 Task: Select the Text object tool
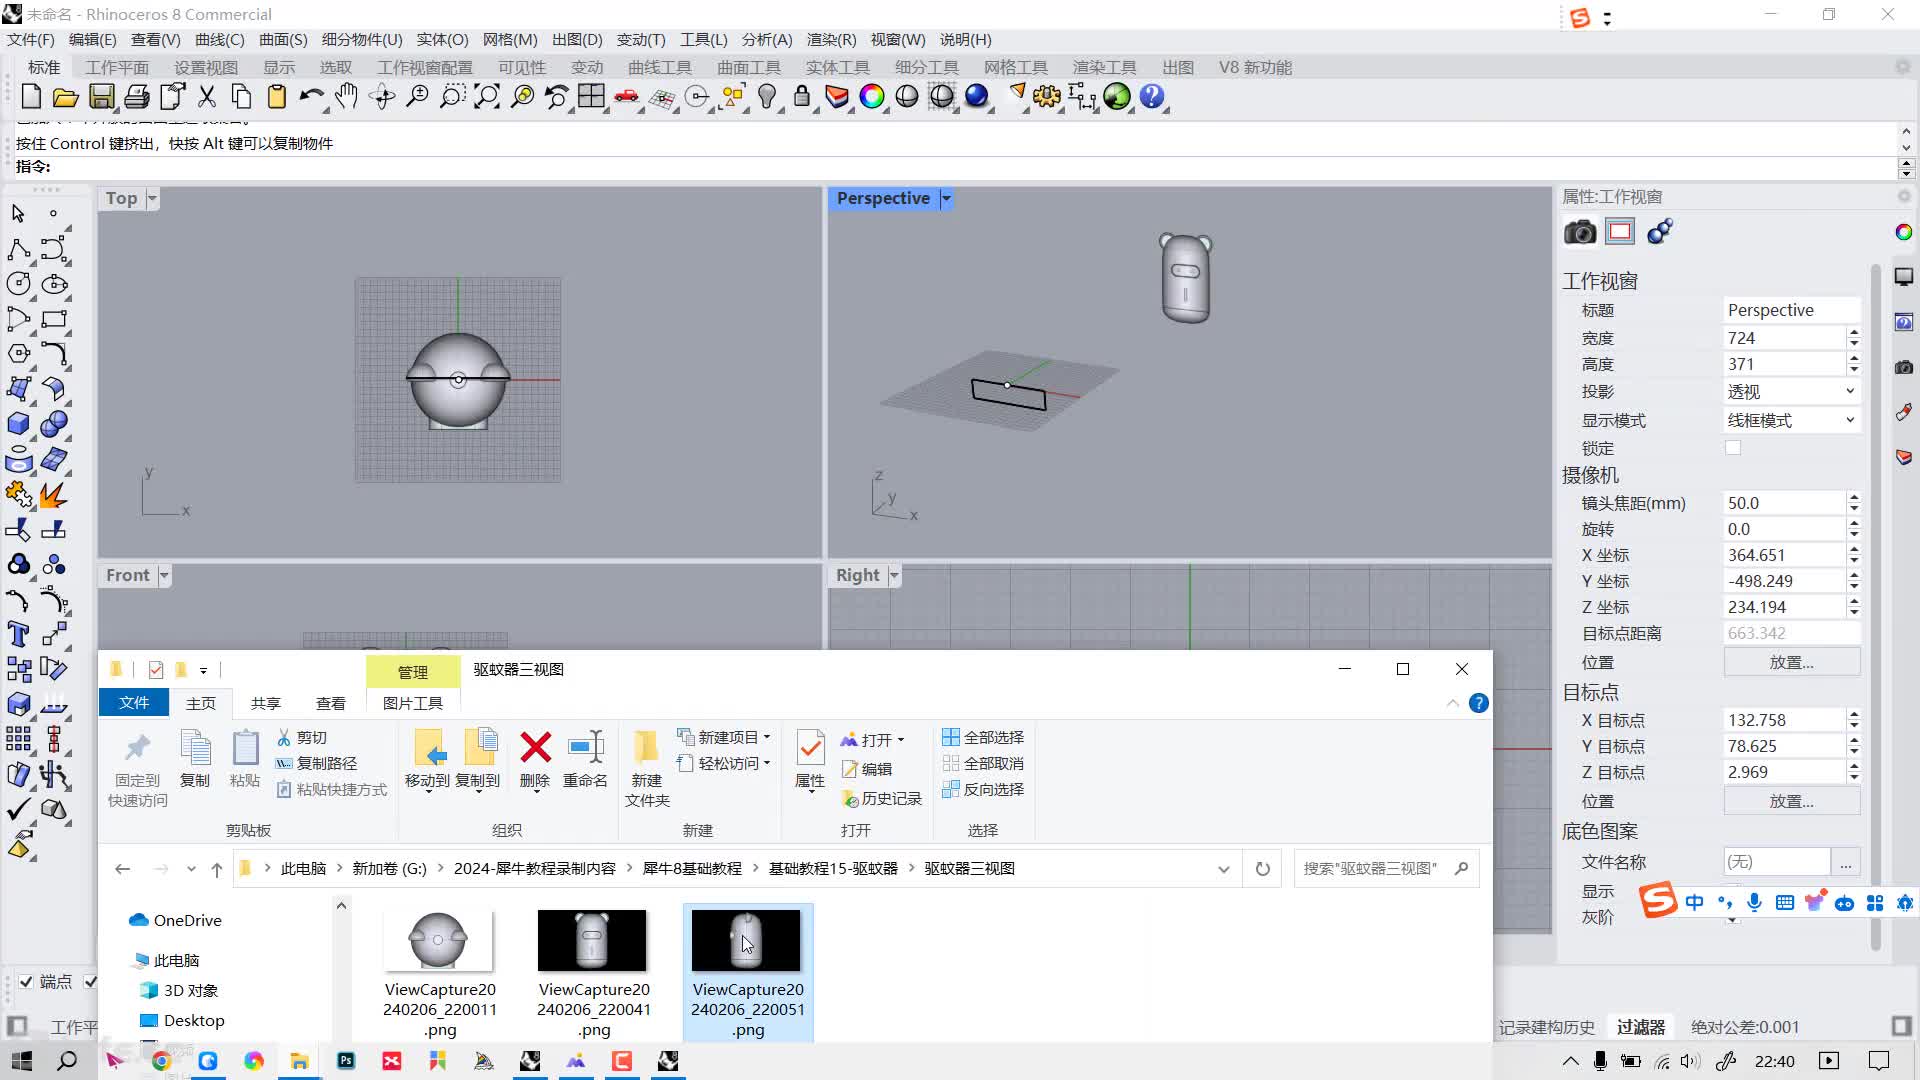point(18,634)
